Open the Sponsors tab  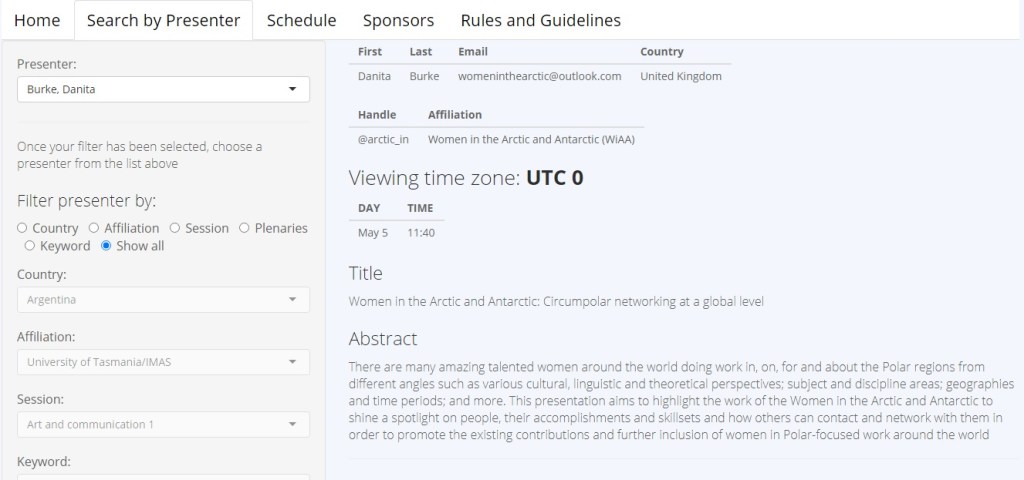click(398, 20)
